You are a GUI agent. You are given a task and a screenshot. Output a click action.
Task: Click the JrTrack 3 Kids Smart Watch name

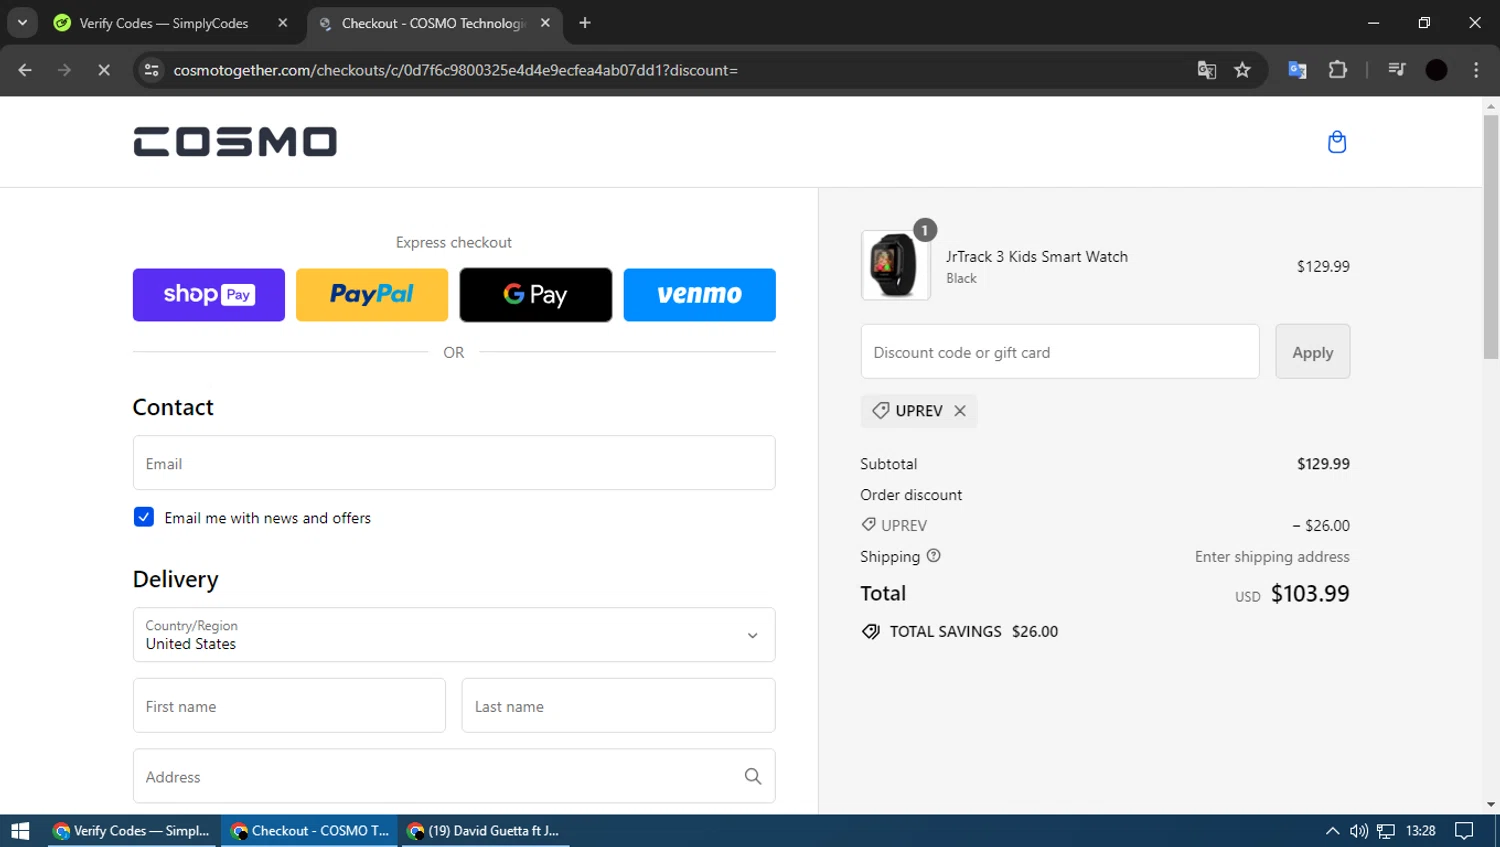coord(1037,257)
